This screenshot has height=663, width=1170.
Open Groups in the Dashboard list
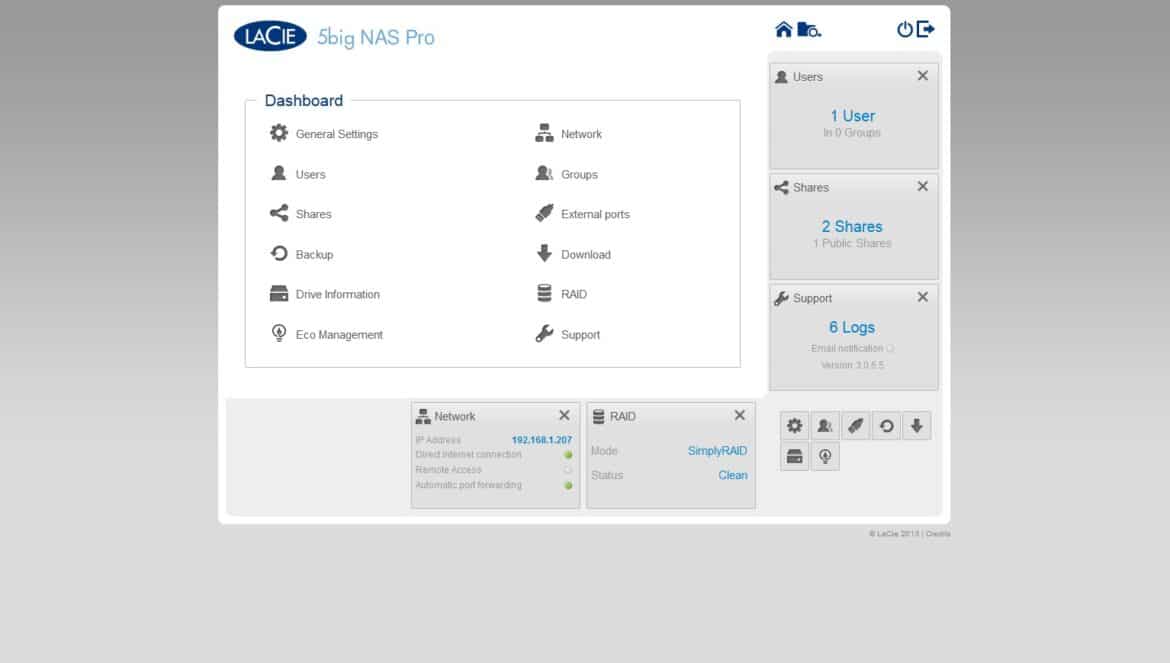566,174
